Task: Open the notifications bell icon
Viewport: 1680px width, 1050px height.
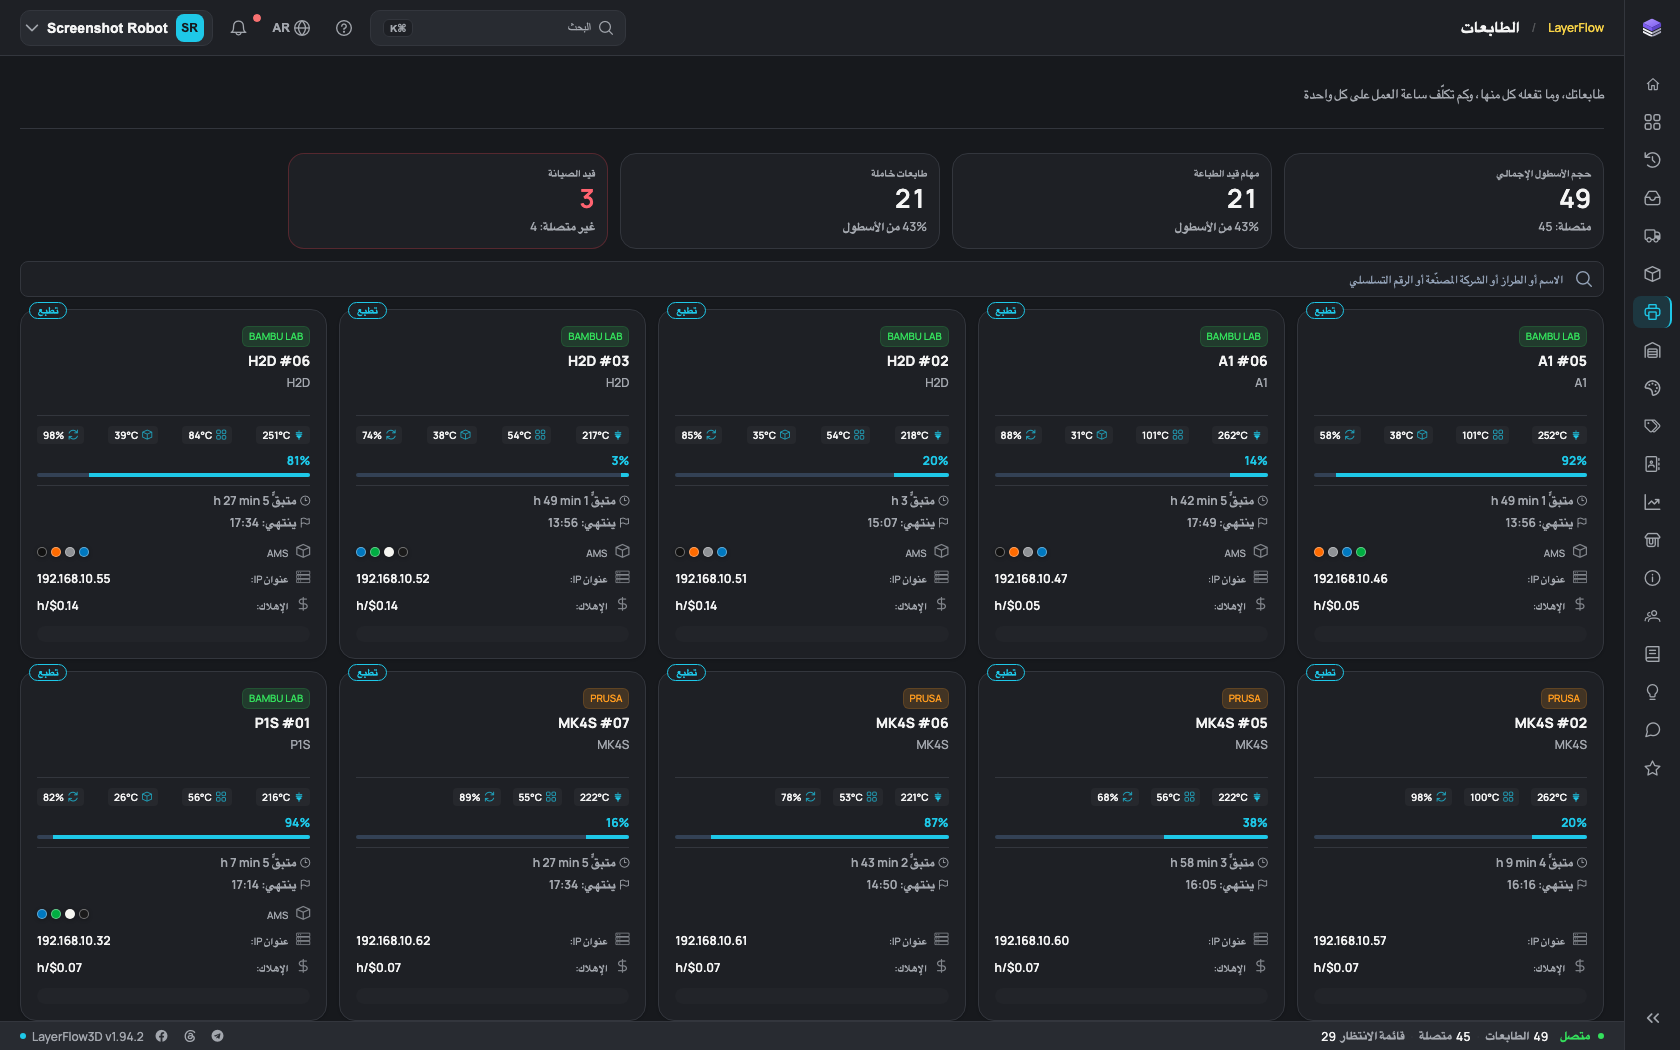Action: pyautogui.click(x=238, y=28)
